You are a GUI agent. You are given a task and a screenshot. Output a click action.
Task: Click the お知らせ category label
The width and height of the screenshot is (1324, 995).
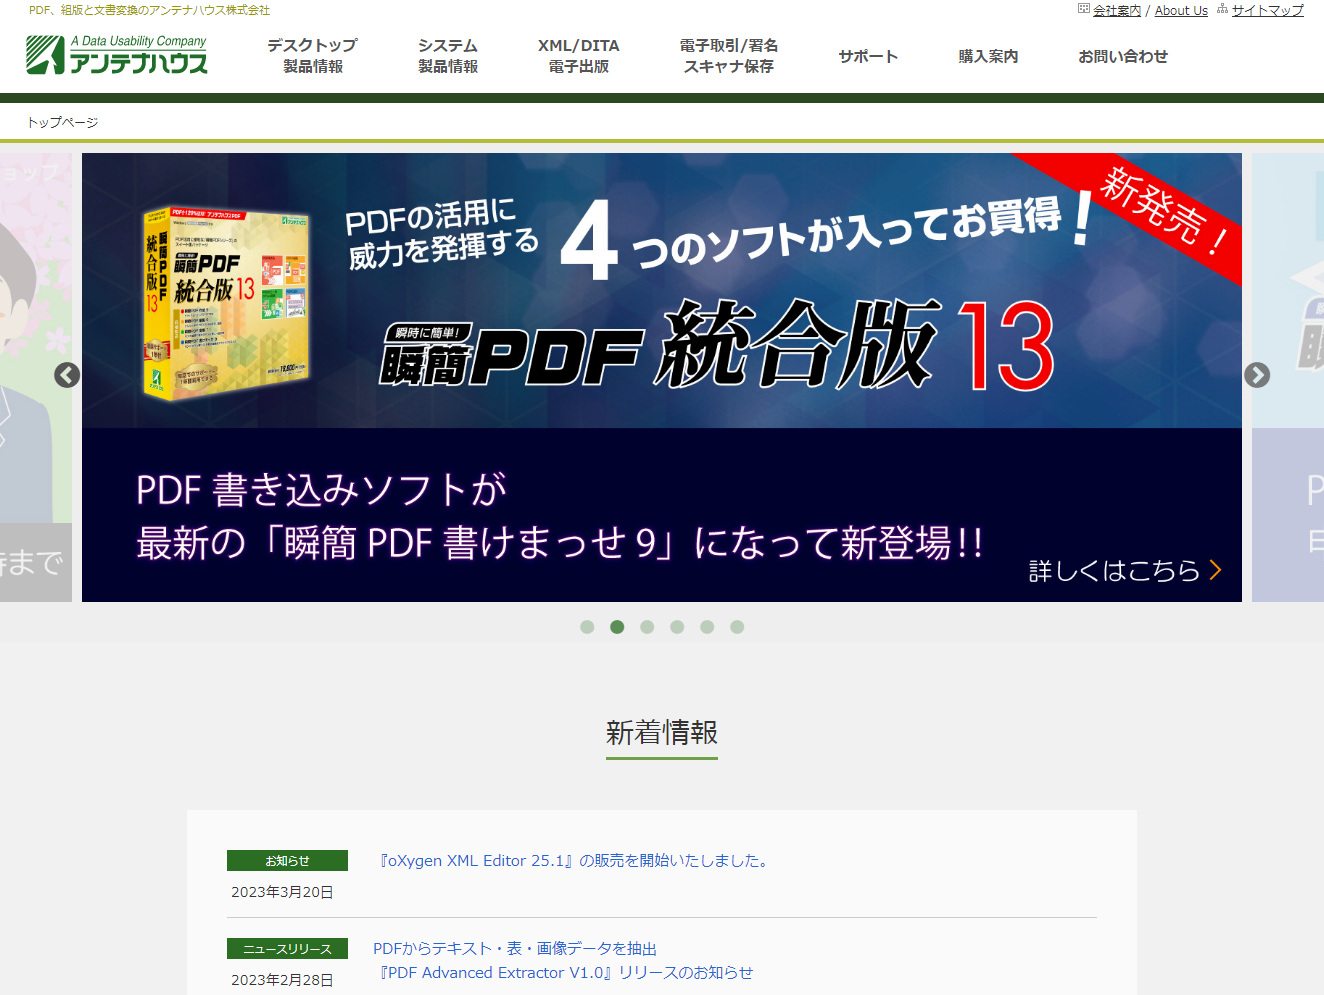[x=287, y=860]
